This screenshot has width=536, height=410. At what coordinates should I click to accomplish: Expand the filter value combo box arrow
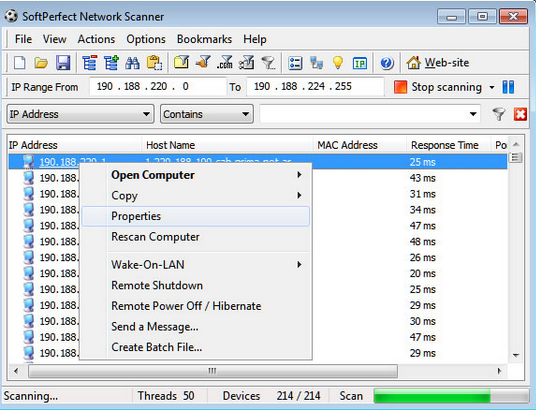click(473, 114)
